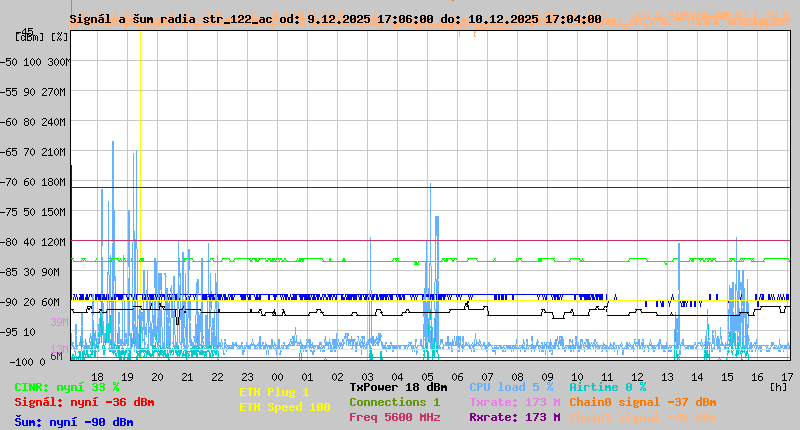The height and width of the screenshot is (430, 800).
Task: Click the '[dBm] [%]' axis unit header
Action: pyautogui.click(x=42, y=37)
